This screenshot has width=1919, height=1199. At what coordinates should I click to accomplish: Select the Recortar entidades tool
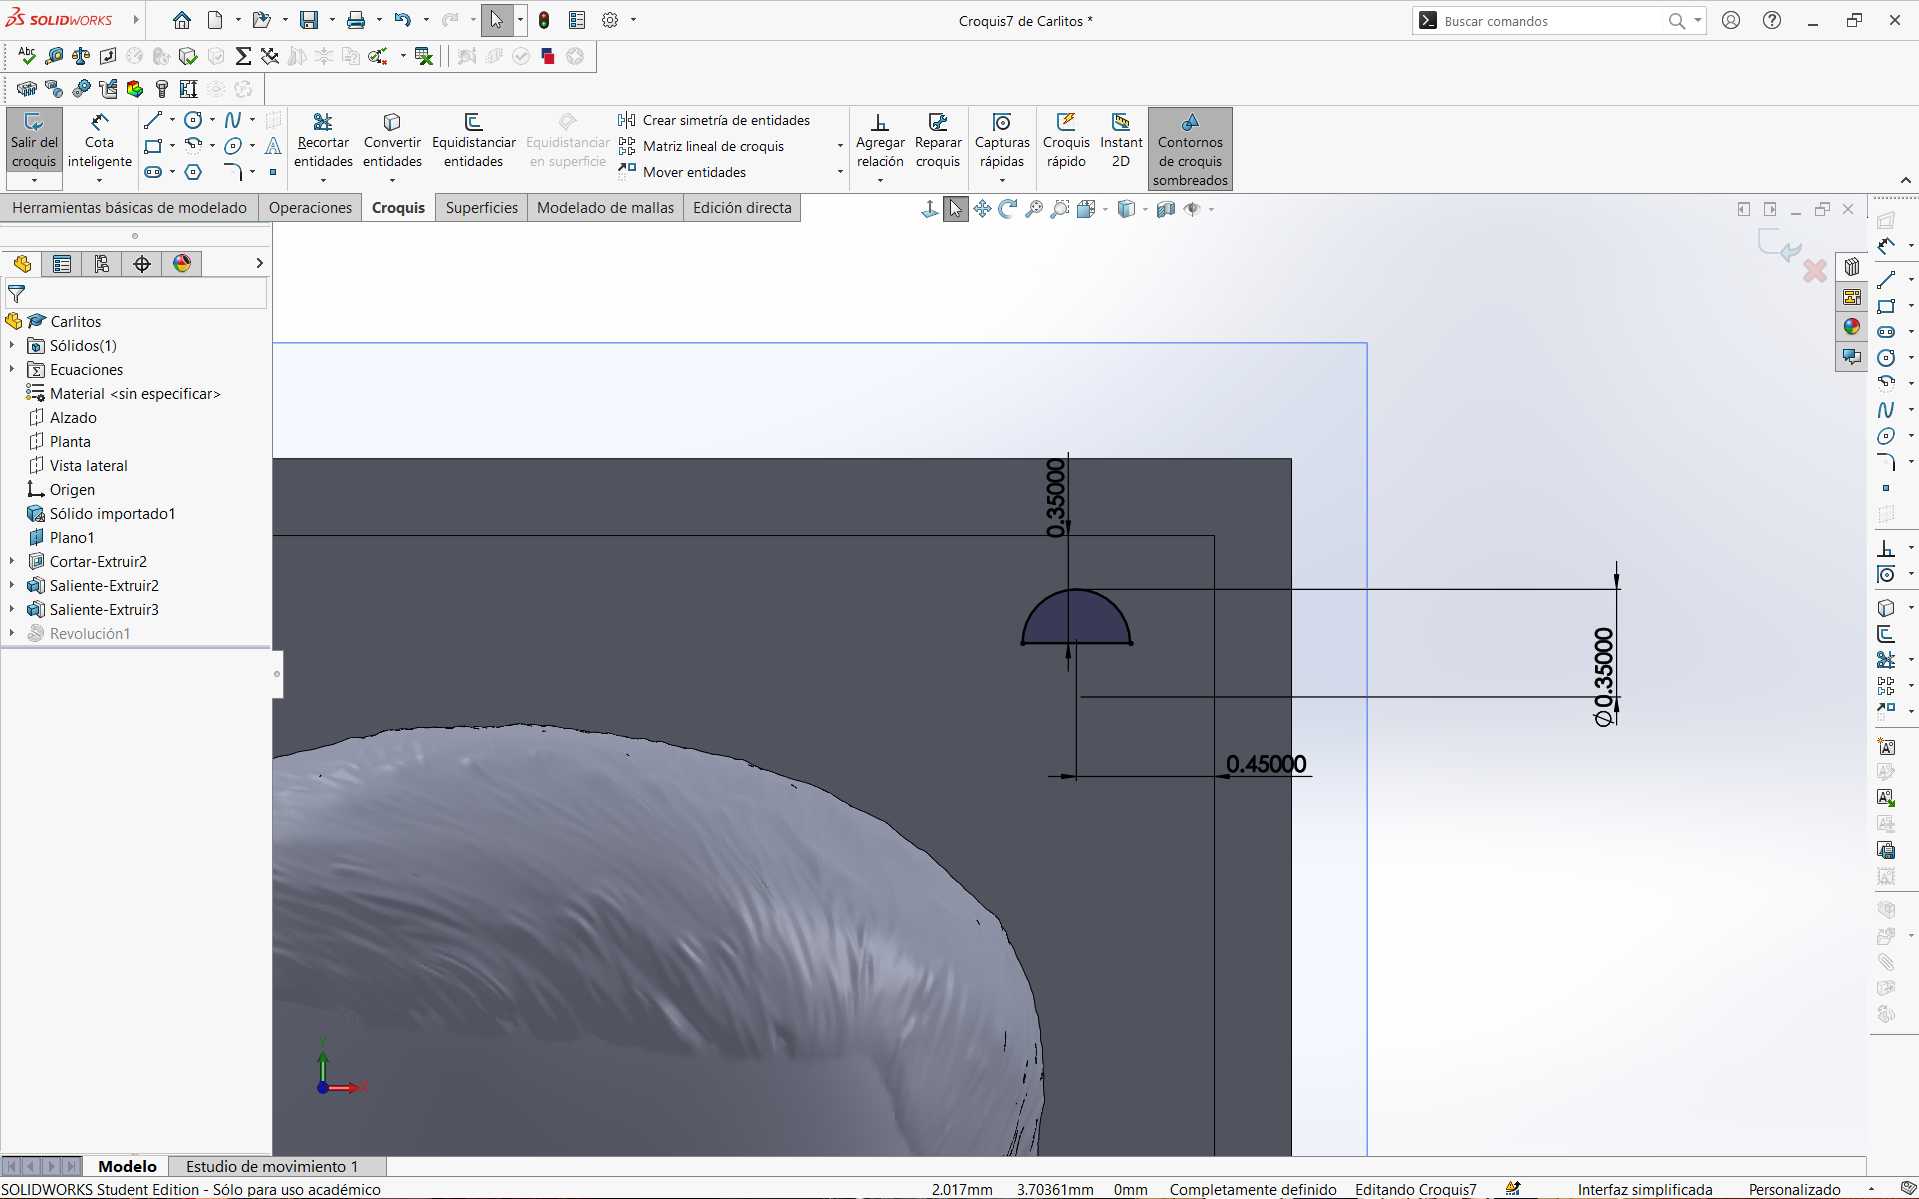click(x=323, y=141)
